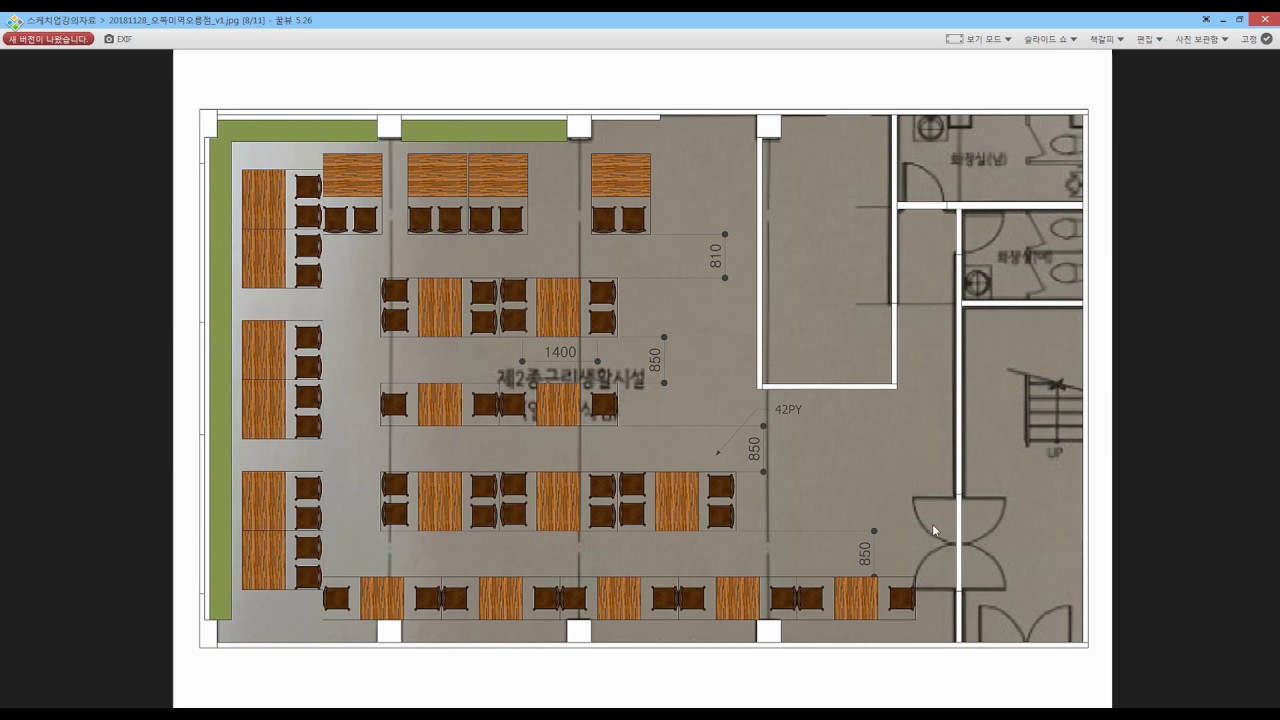Click the '810' dimension label
The width and height of the screenshot is (1280, 720).
pos(716,256)
